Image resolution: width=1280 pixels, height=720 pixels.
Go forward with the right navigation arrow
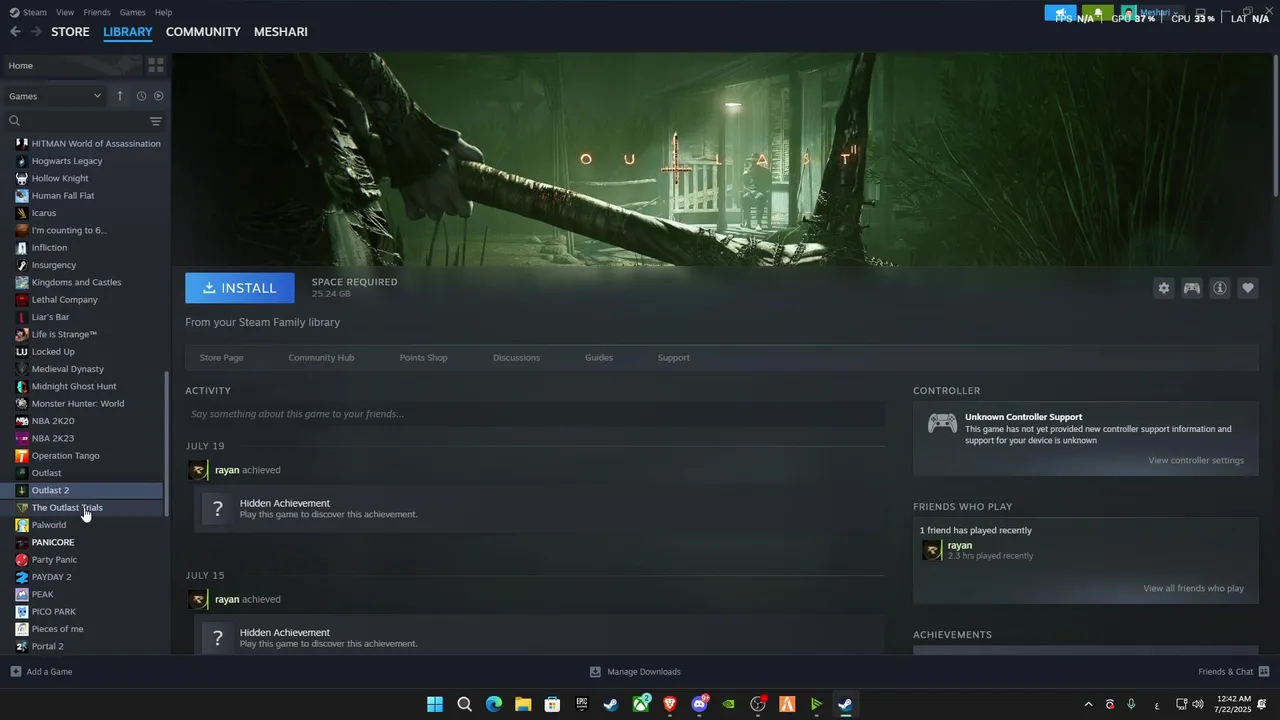coord(36,32)
